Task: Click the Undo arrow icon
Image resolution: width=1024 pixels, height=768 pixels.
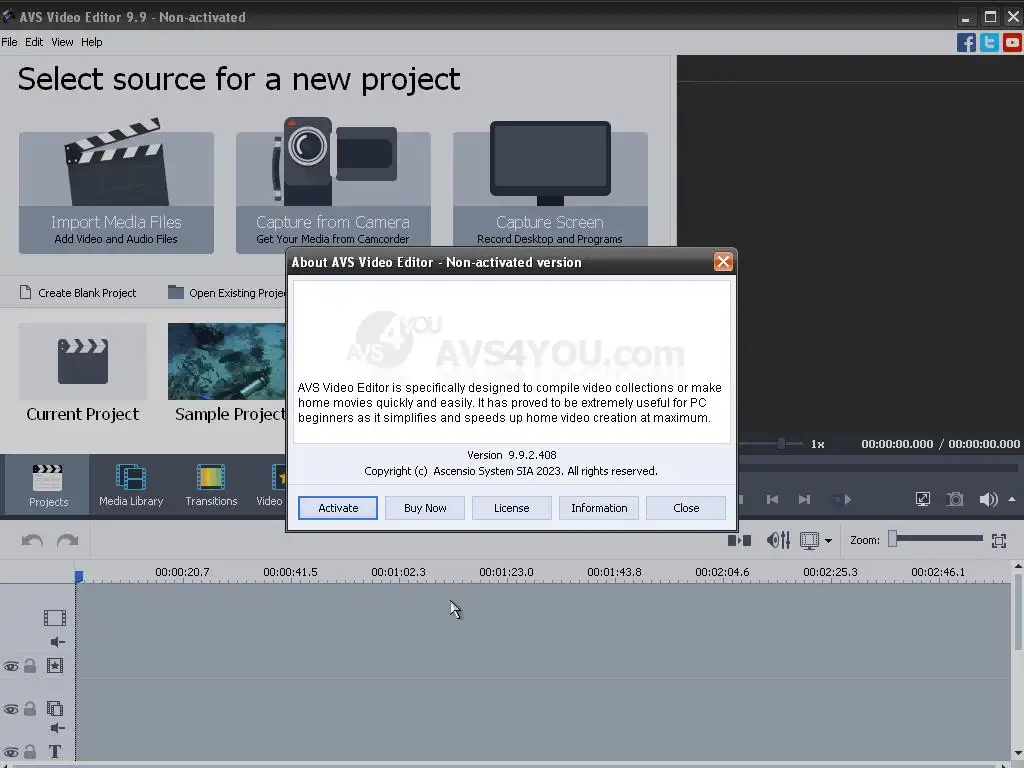Action: (x=32, y=541)
